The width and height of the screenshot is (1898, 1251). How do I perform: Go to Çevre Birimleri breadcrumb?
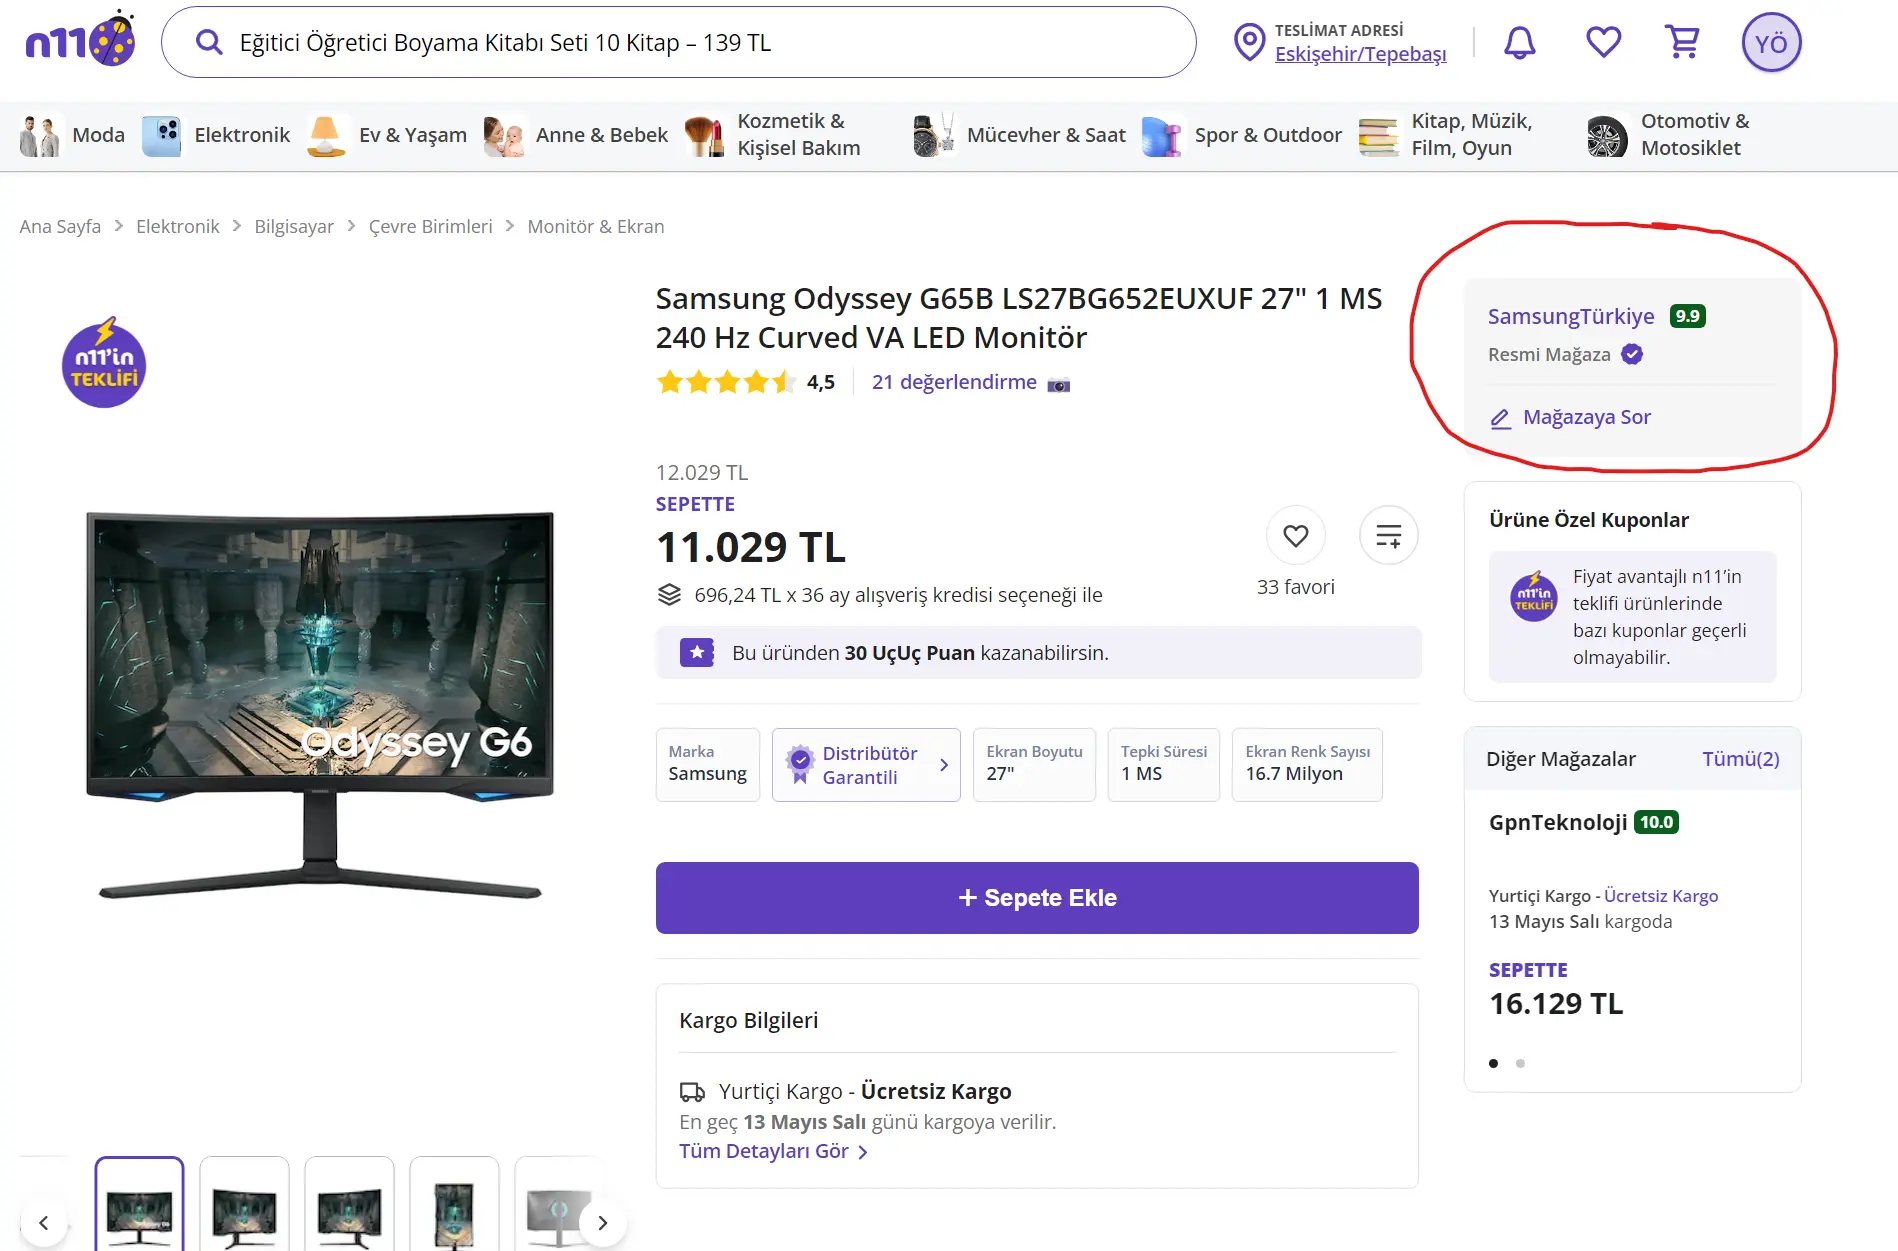[x=430, y=226]
